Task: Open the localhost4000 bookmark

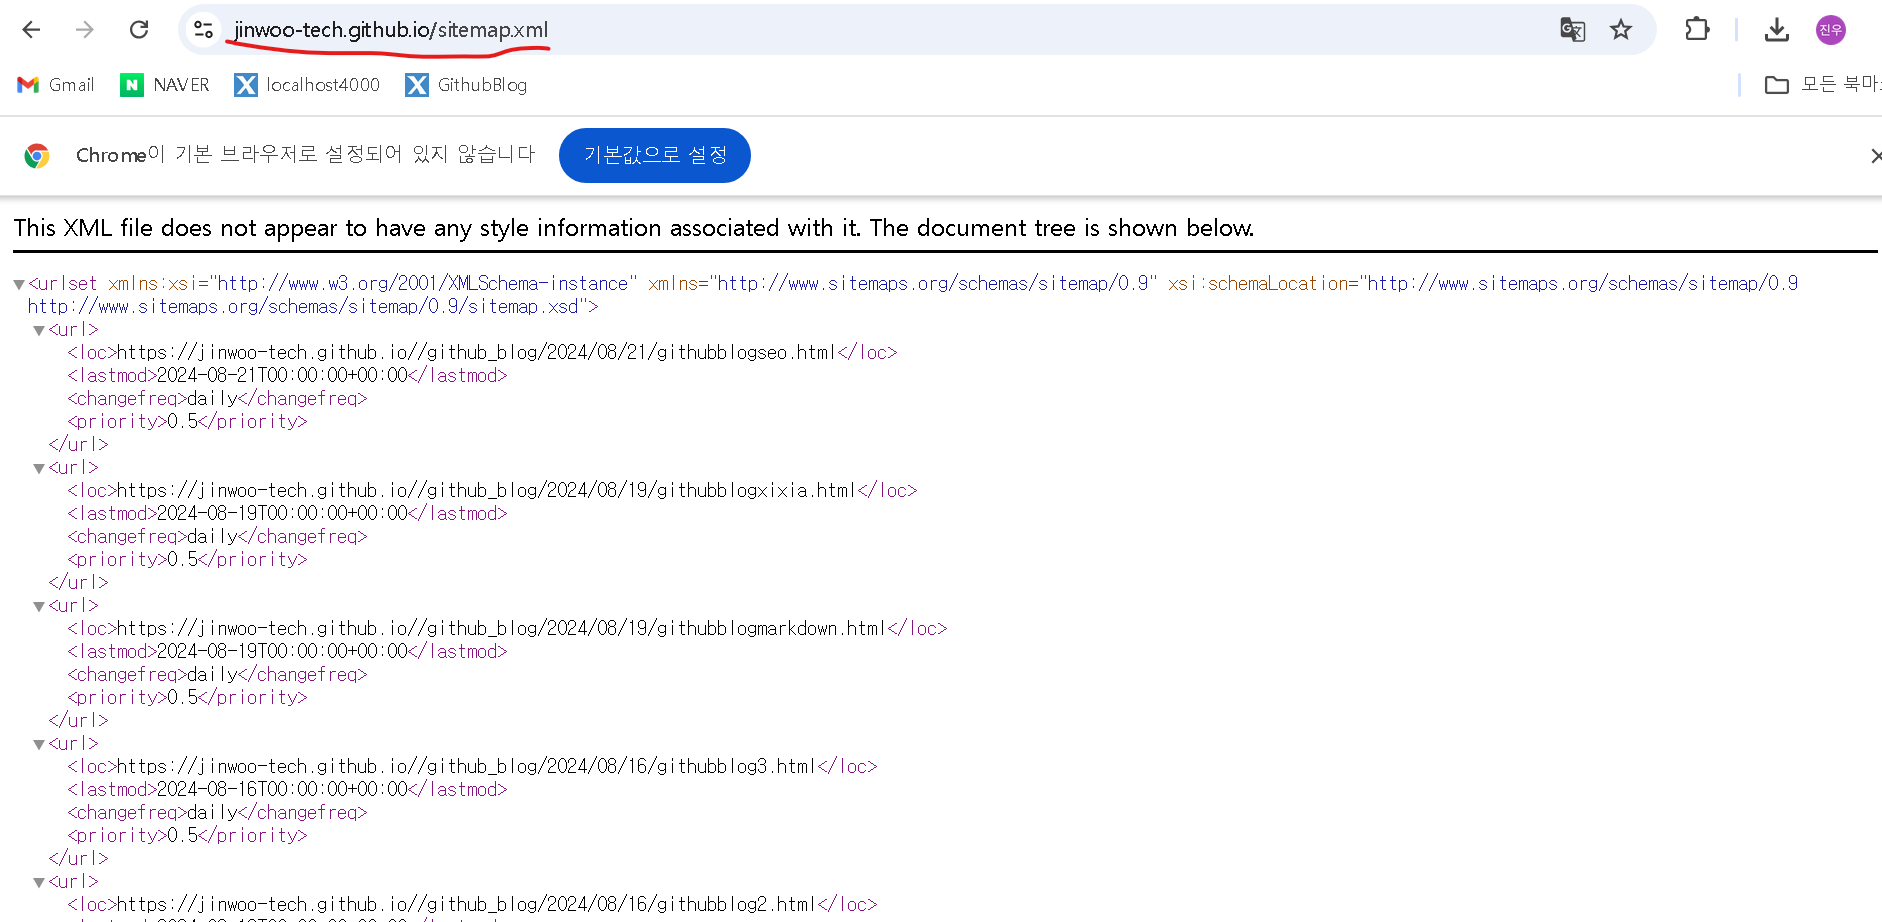Action: 307,85
